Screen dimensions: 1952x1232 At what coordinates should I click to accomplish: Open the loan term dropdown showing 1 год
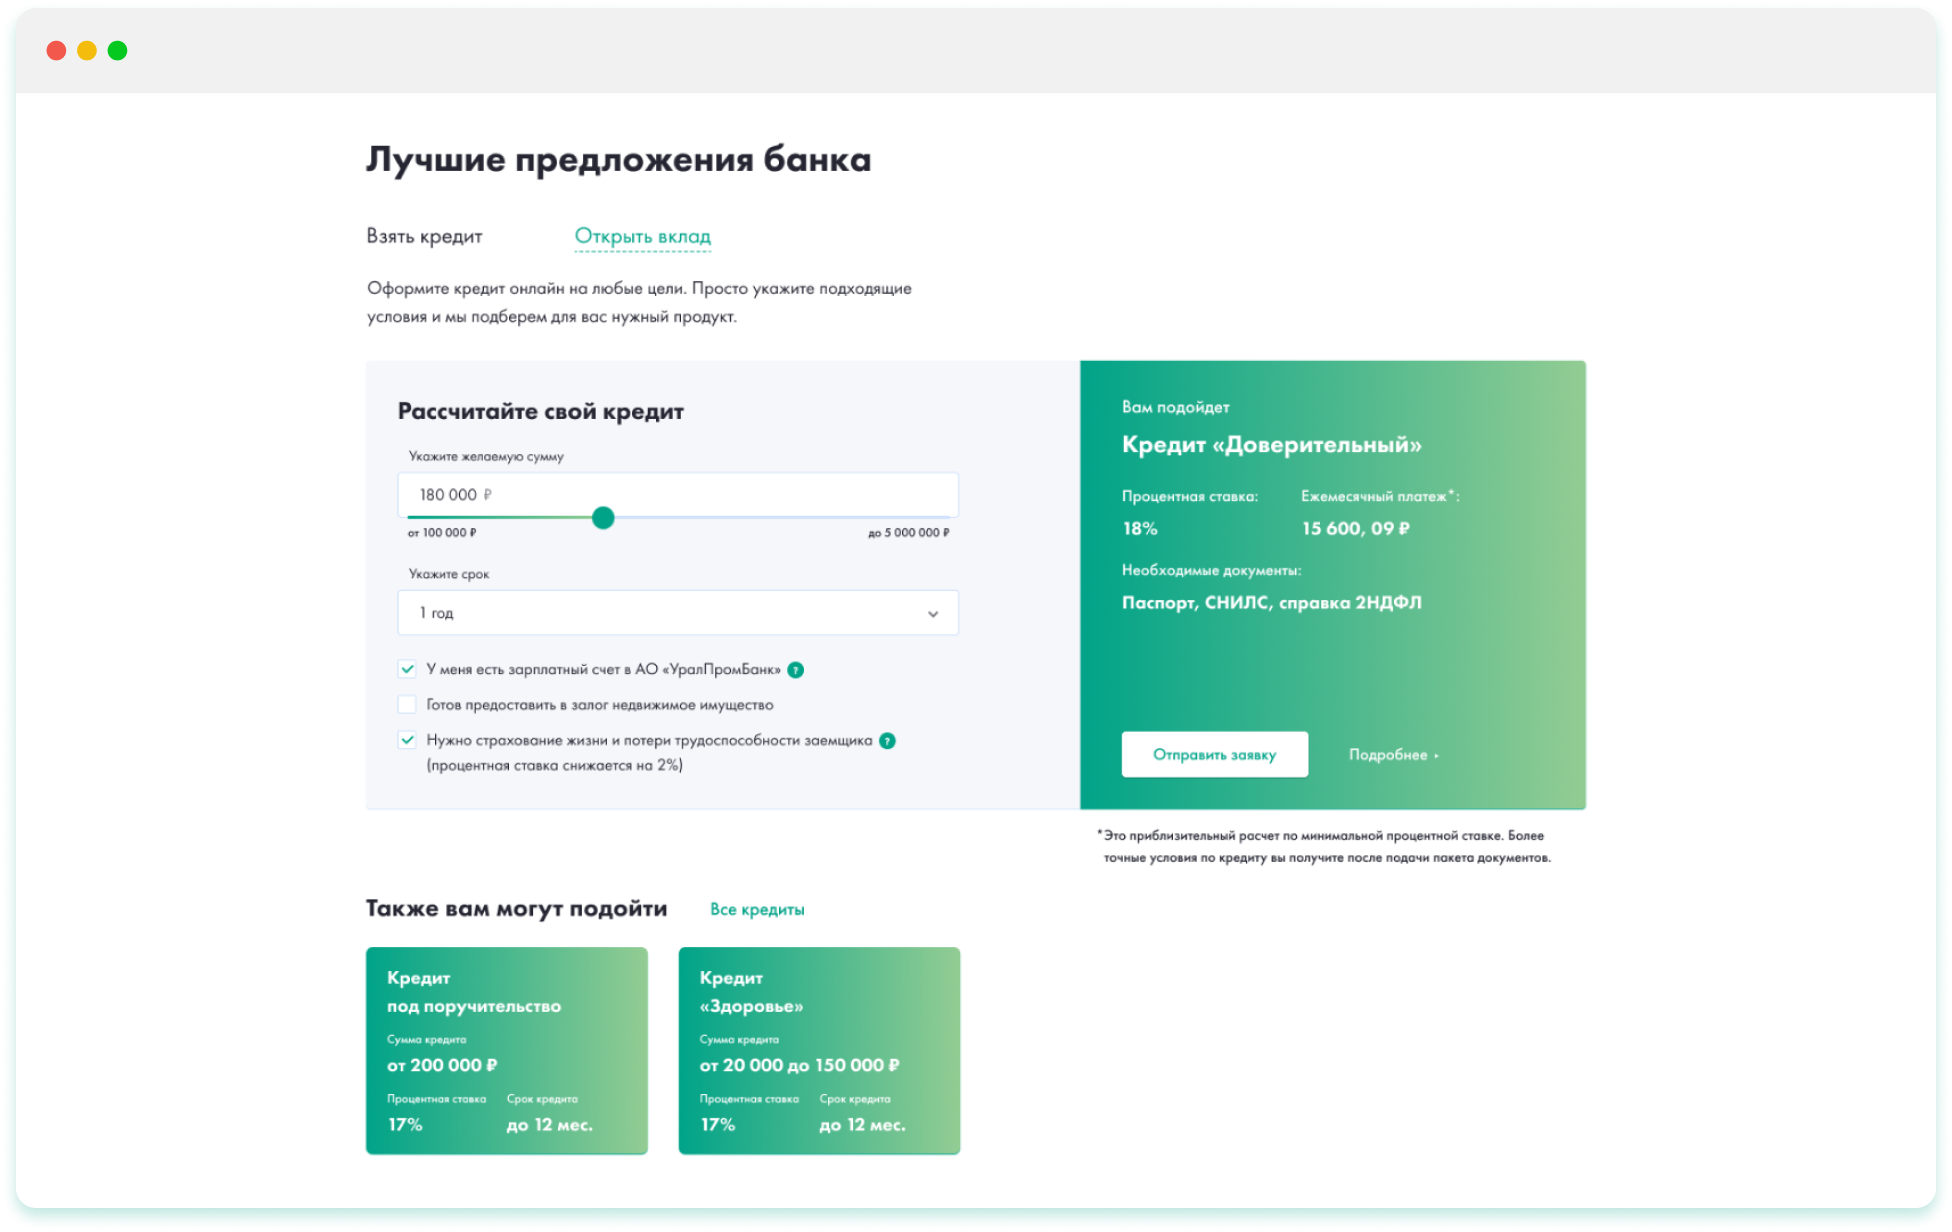(x=677, y=613)
